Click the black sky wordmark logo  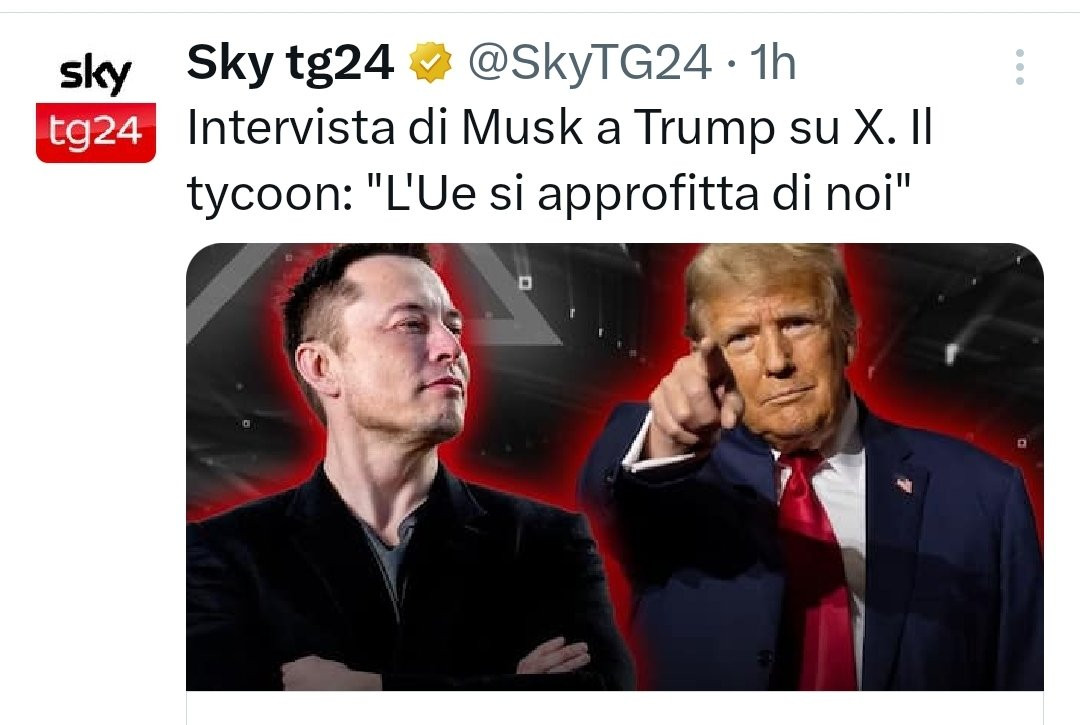tap(95, 75)
